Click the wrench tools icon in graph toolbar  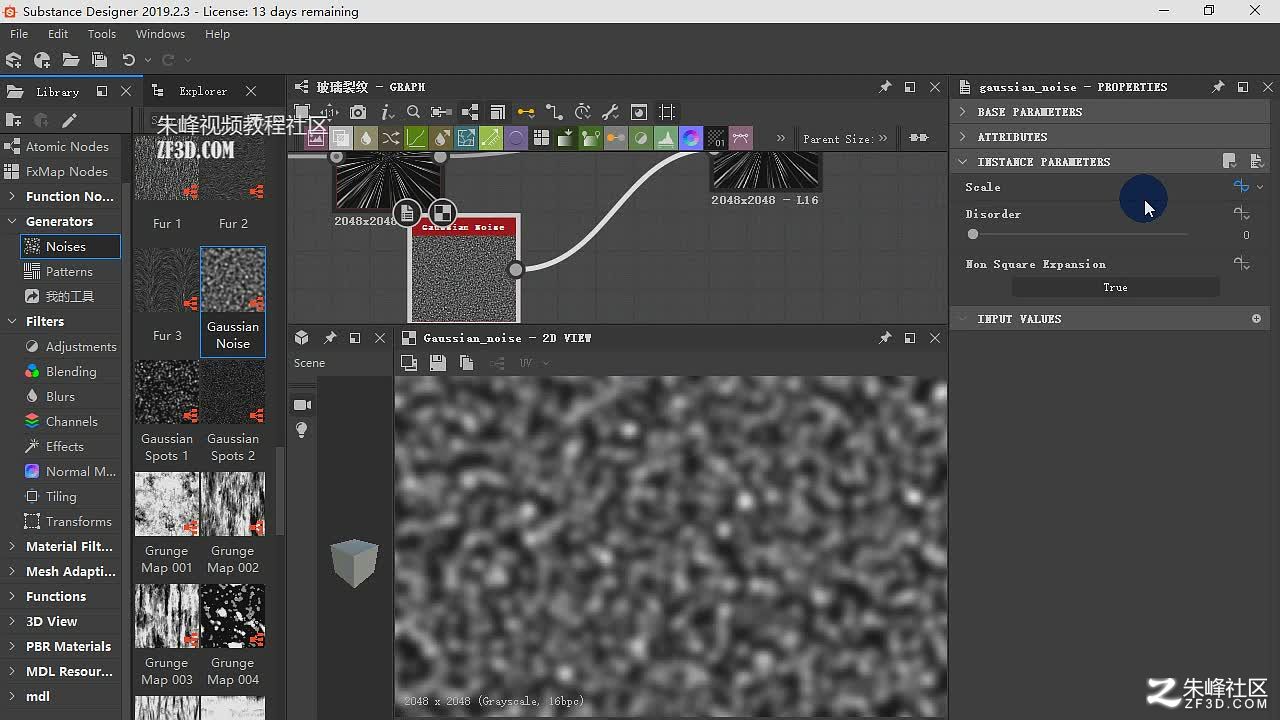[x=611, y=112]
